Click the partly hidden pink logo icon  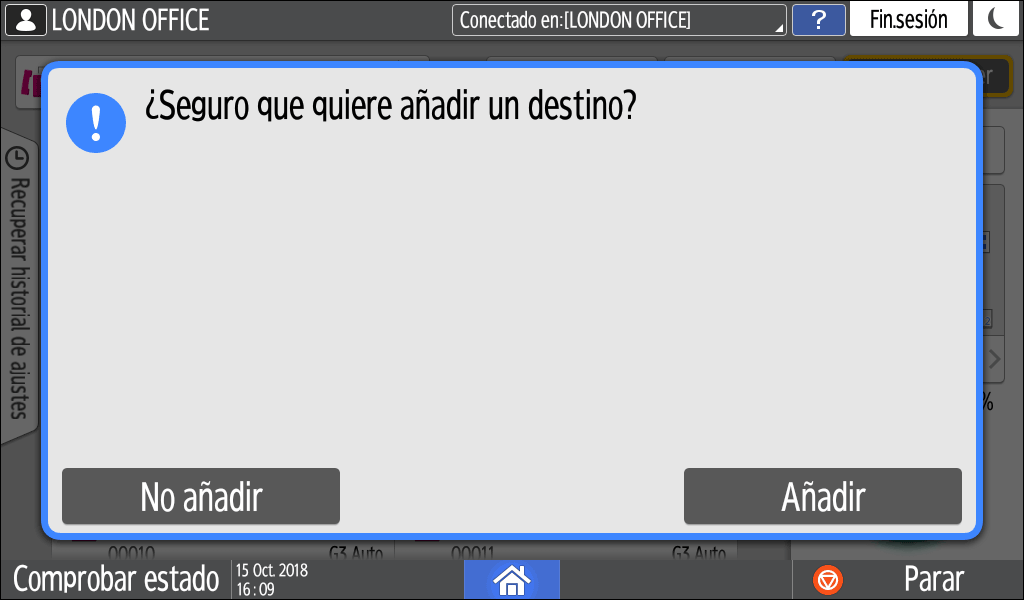click(x=29, y=84)
